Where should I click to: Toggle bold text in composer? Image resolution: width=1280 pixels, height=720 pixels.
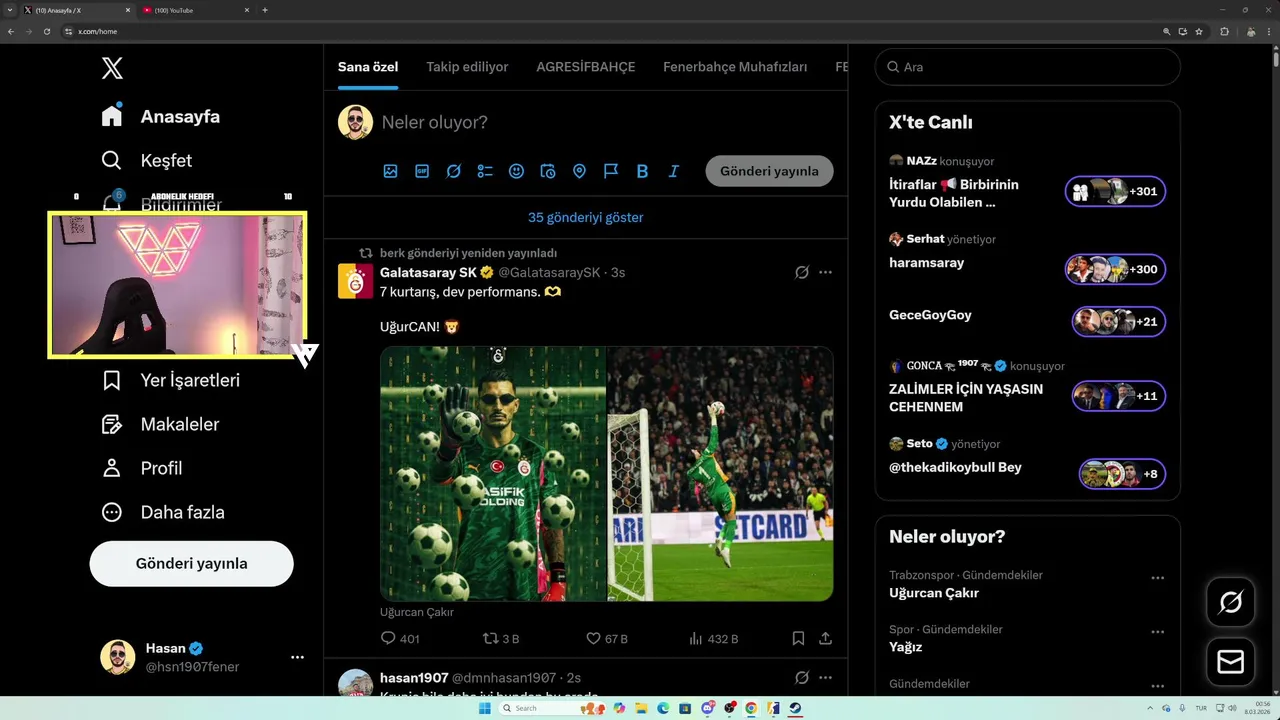point(642,171)
